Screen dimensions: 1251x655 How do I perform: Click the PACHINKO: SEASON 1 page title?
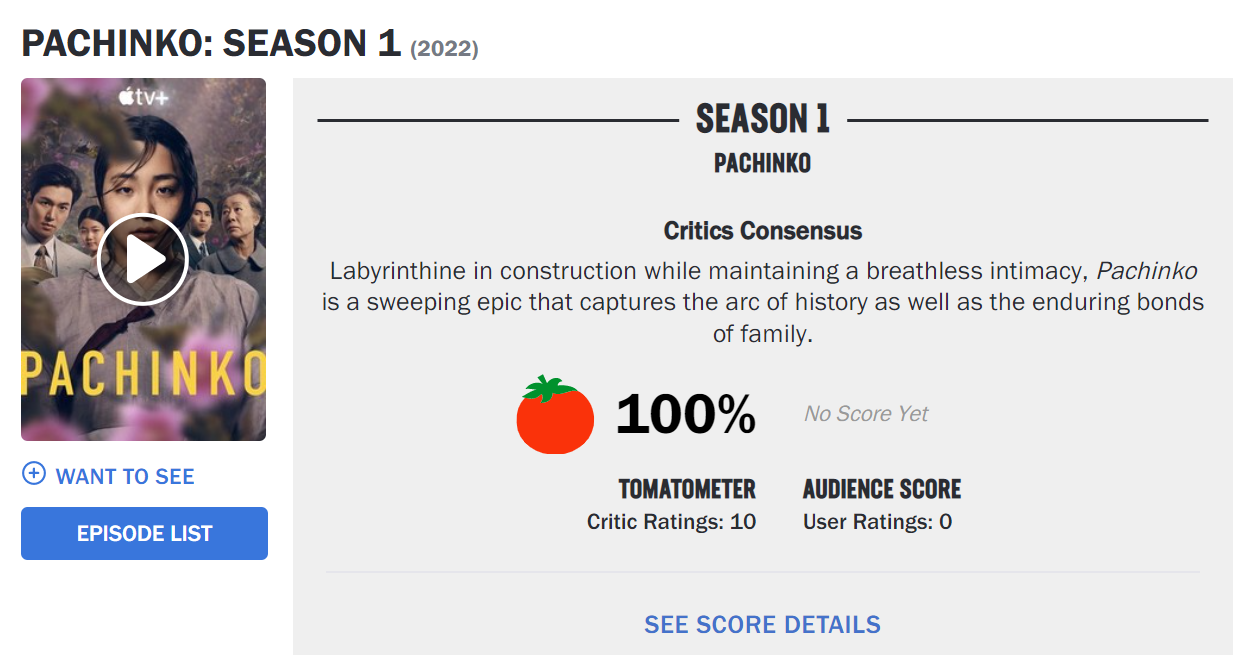pos(211,43)
